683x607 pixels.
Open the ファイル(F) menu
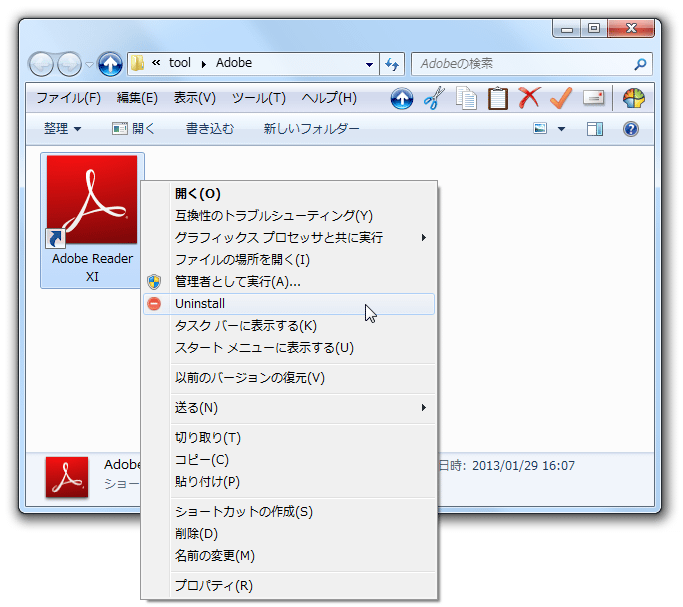click(68, 98)
